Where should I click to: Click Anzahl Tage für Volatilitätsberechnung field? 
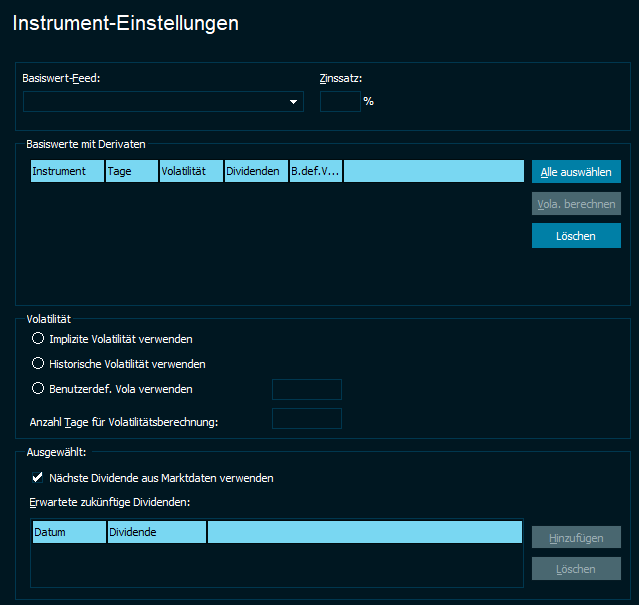click(x=307, y=419)
